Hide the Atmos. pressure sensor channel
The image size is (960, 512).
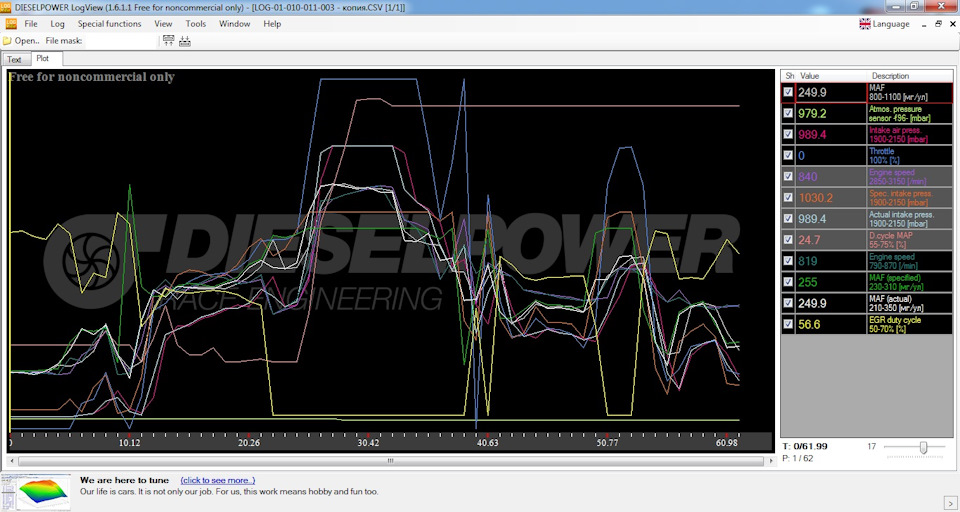(x=789, y=113)
